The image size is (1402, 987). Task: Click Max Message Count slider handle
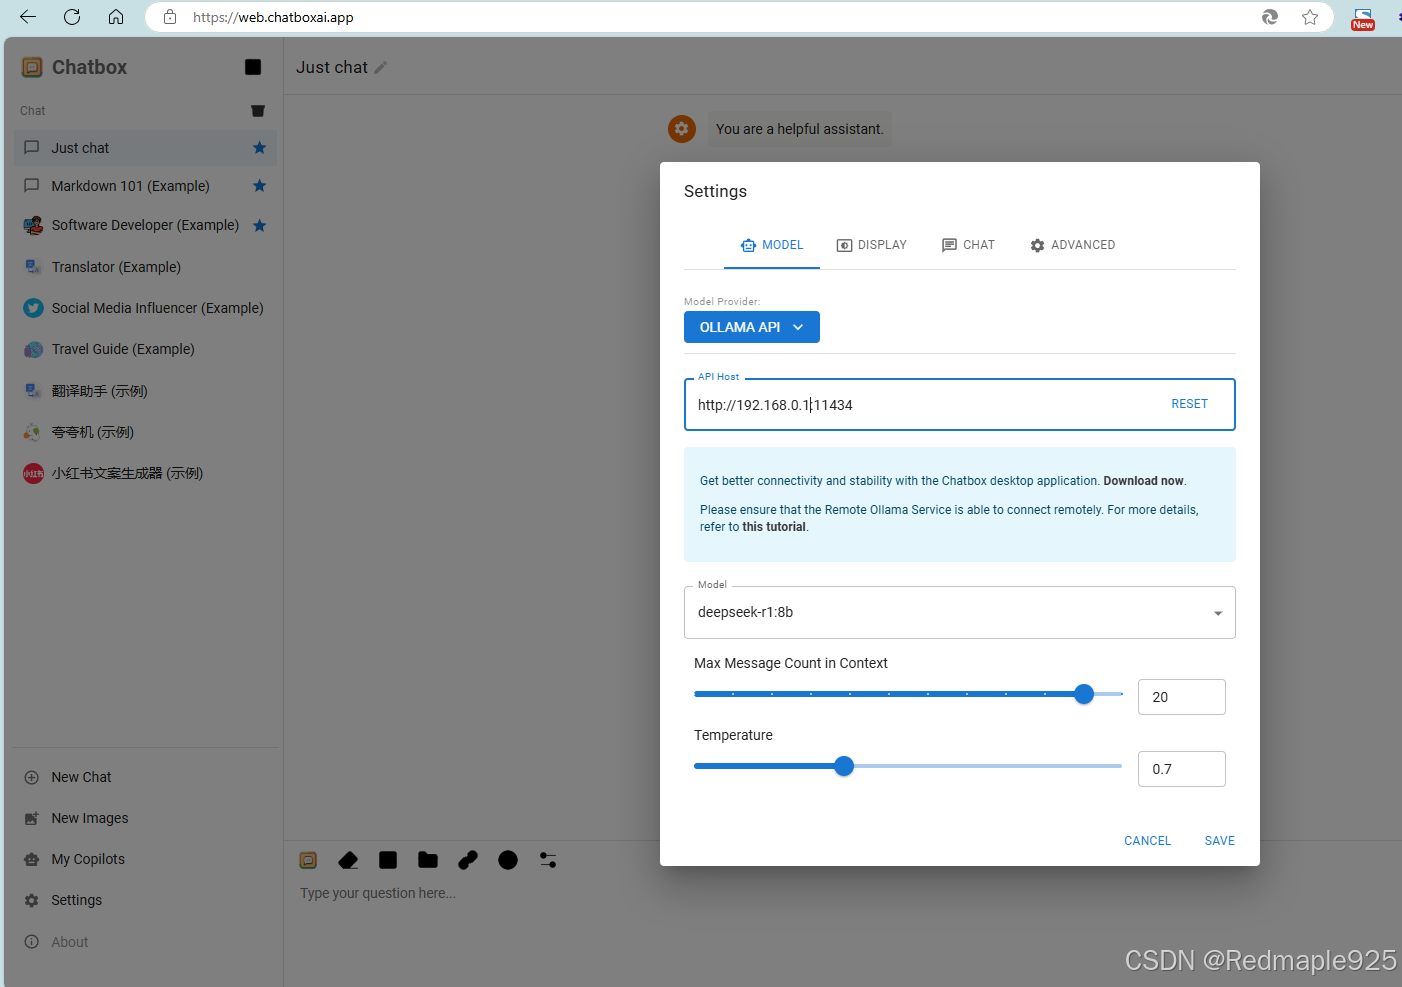point(1084,694)
